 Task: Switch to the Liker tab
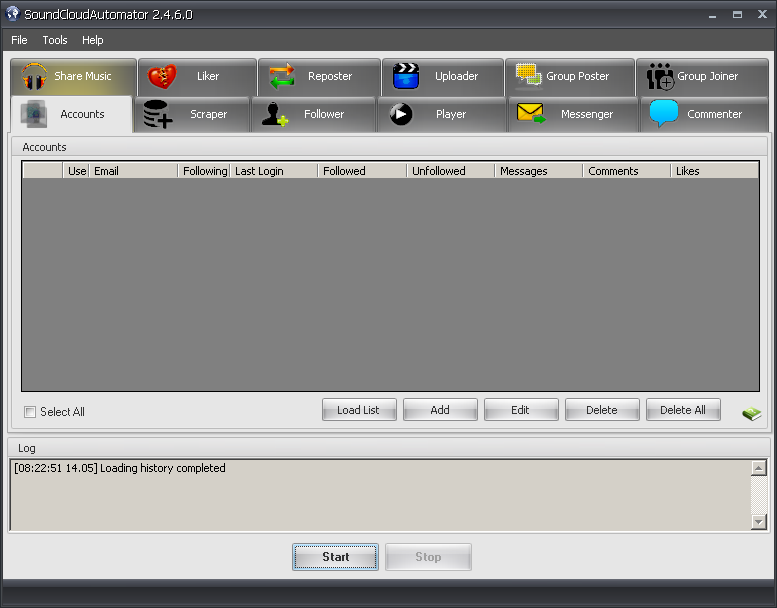(x=197, y=77)
